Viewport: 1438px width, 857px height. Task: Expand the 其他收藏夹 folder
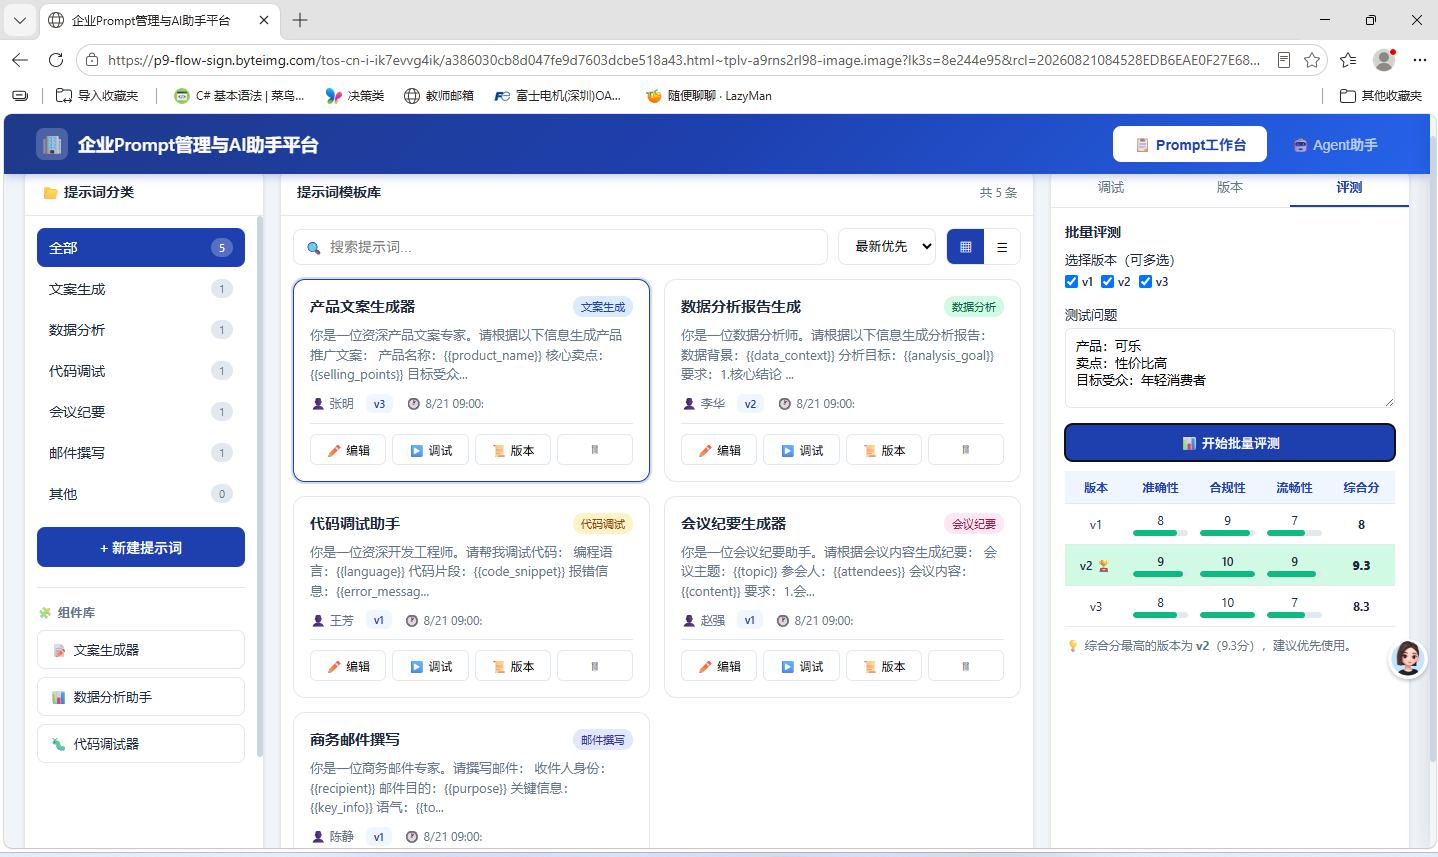(x=1381, y=96)
